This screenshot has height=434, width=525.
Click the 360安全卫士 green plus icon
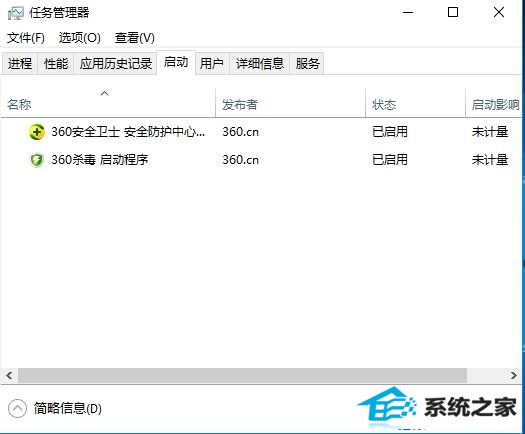(x=36, y=132)
